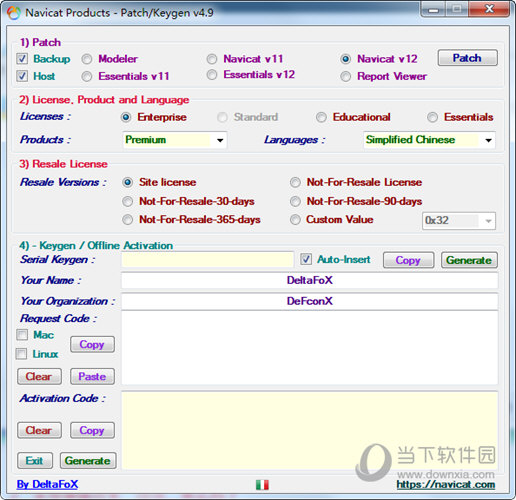
Task: Select Essentials v12 patch option
Action: pos(212,75)
